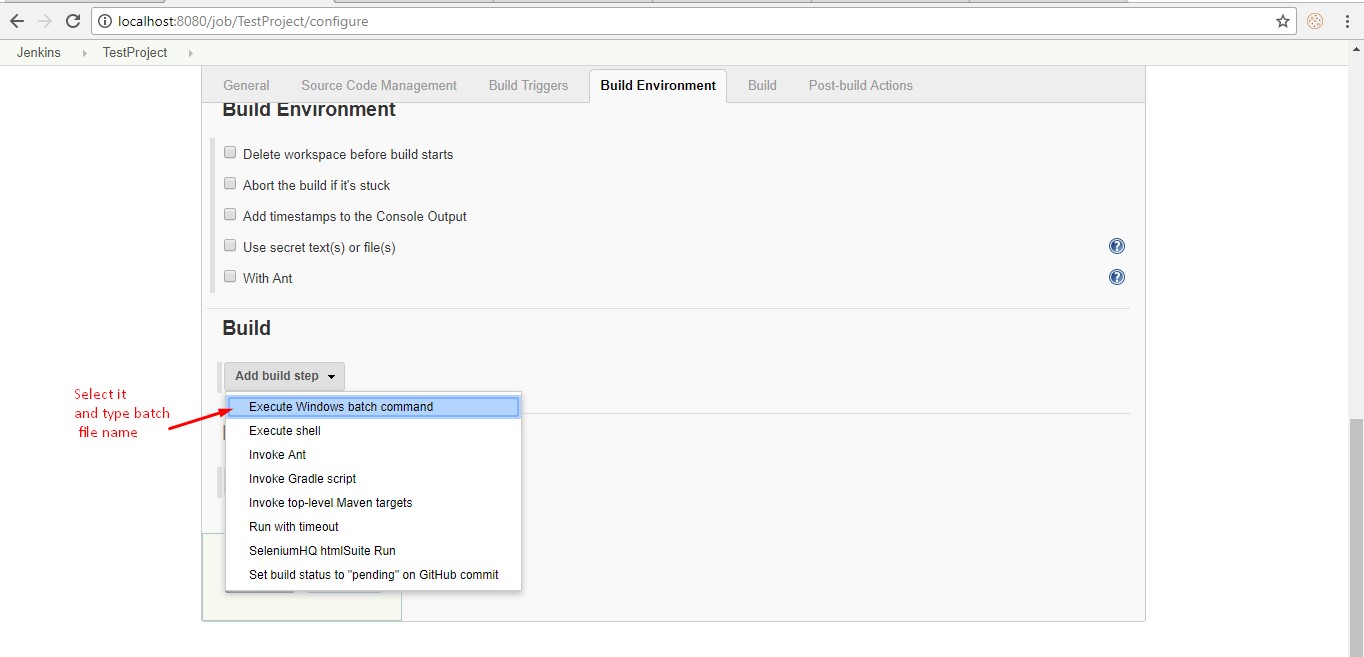Expand the breadcrumb chevron after TestProject
The width and height of the screenshot is (1364, 657).
click(x=189, y=52)
